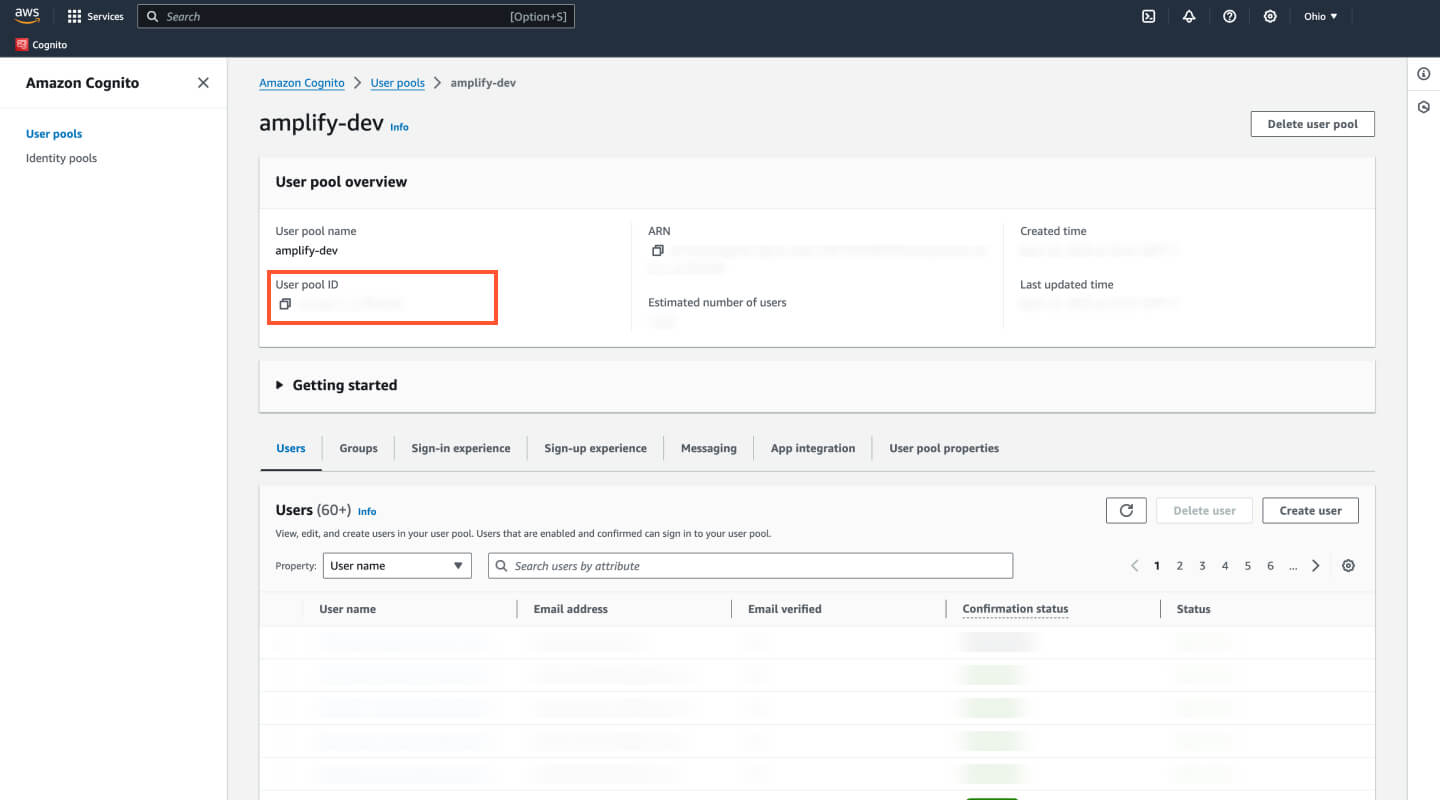Sort by Email verified column header
Viewport: 1440px width, 800px height.
(785, 609)
